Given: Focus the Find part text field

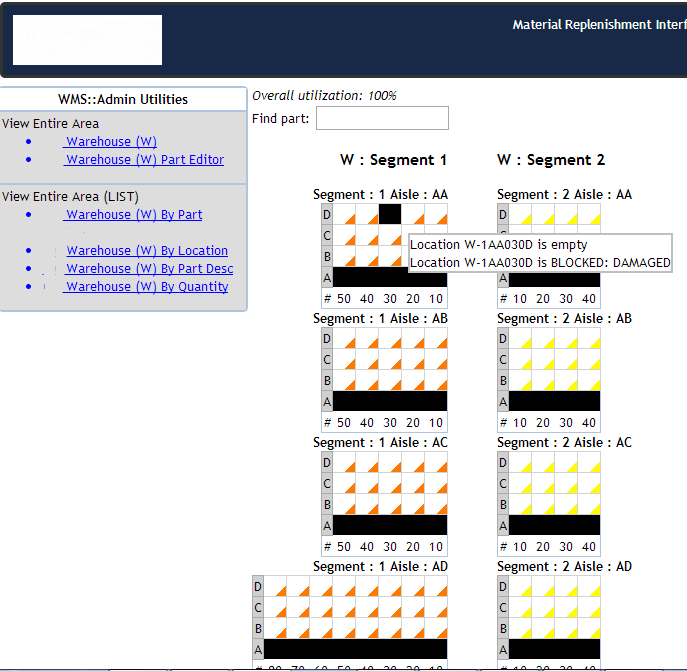Looking at the screenshot, I should pyautogui.click(x=382, y=119).
